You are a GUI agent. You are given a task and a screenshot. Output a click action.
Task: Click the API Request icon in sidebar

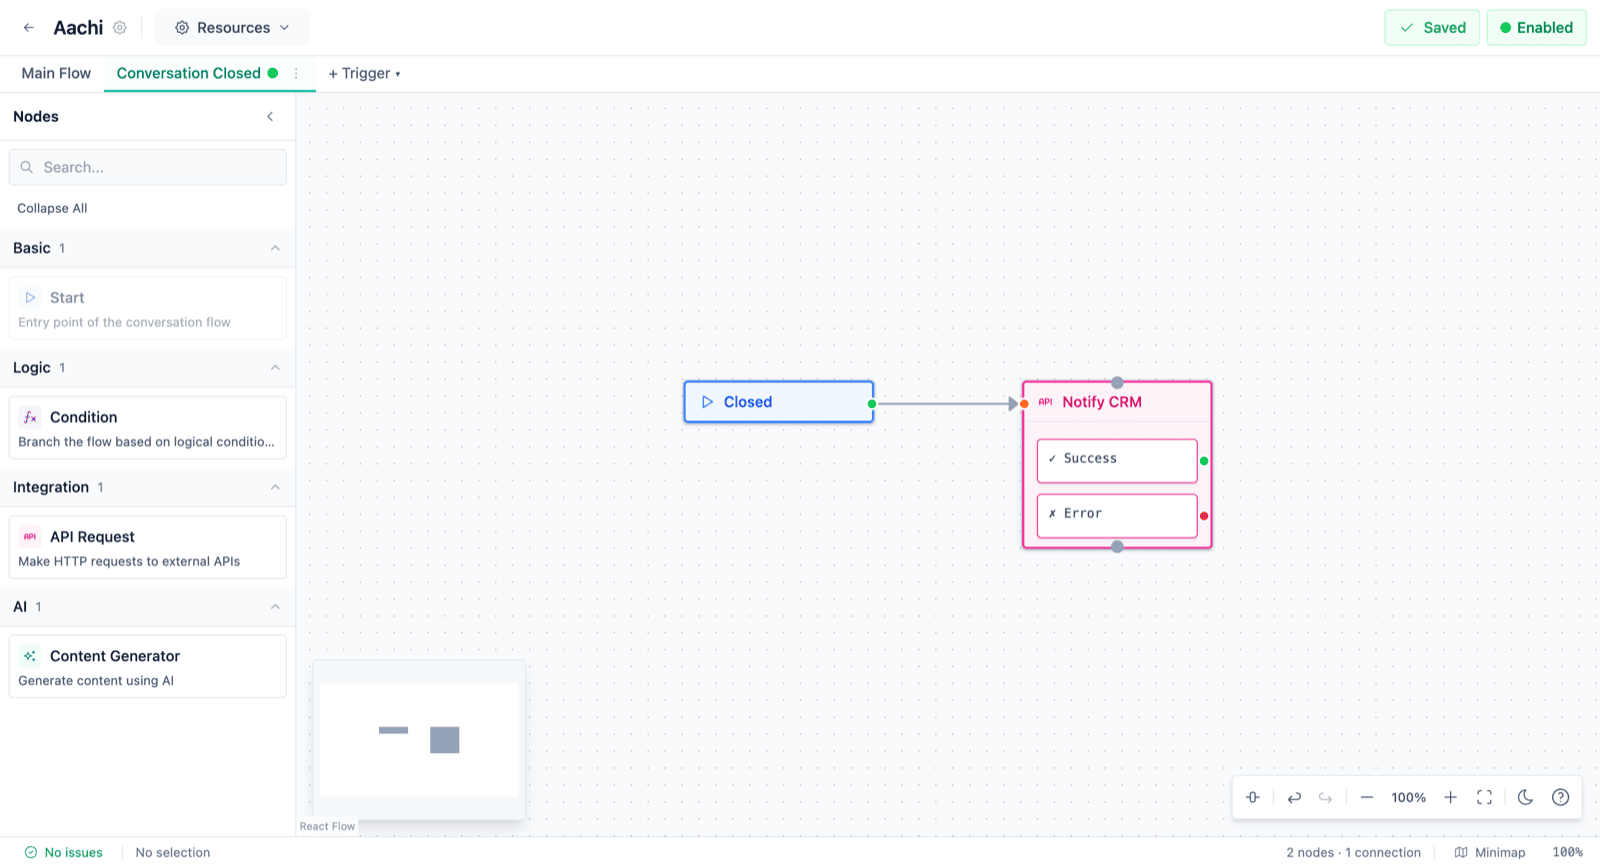30,537
